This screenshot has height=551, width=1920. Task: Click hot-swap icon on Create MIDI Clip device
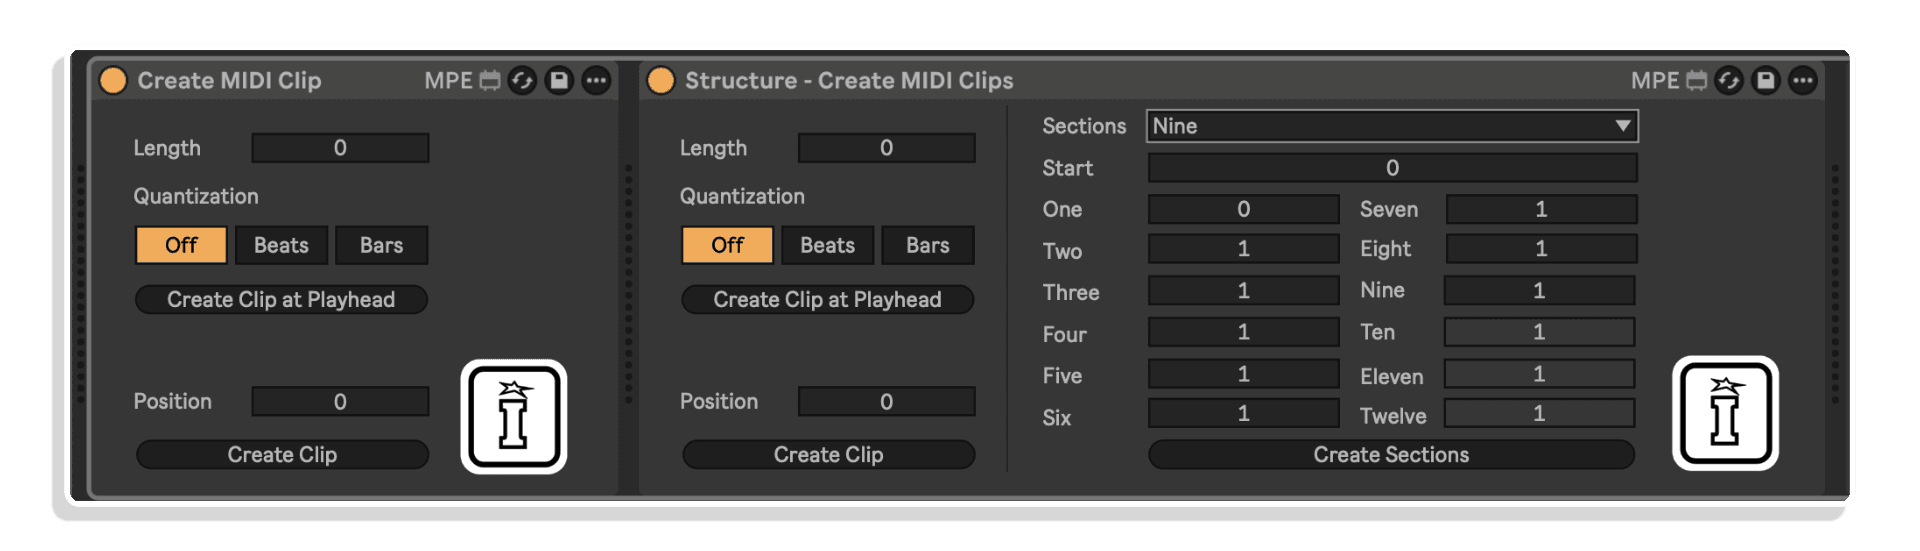[522, 80]
